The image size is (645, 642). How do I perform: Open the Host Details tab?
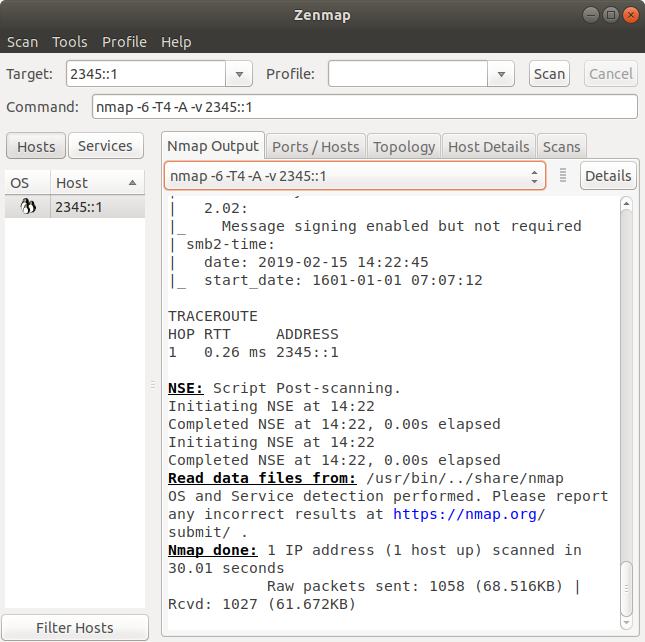488,147
